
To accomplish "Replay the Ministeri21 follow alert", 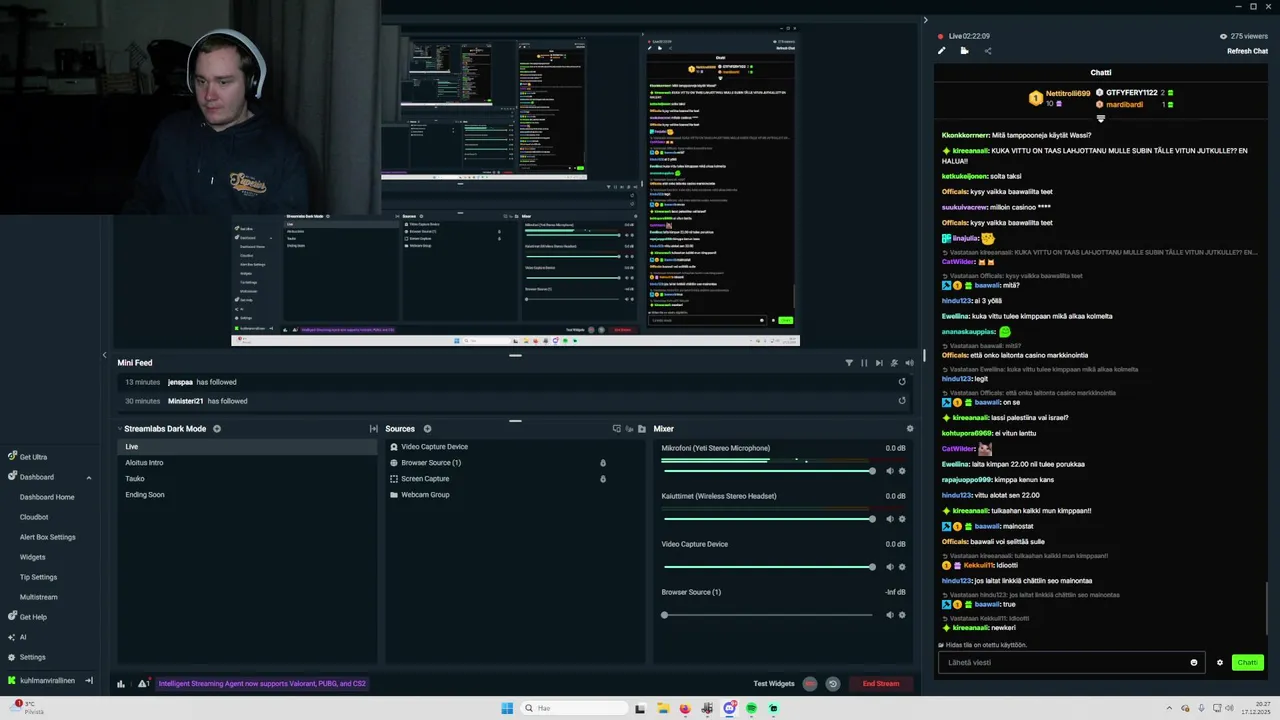I will point(902,401).
